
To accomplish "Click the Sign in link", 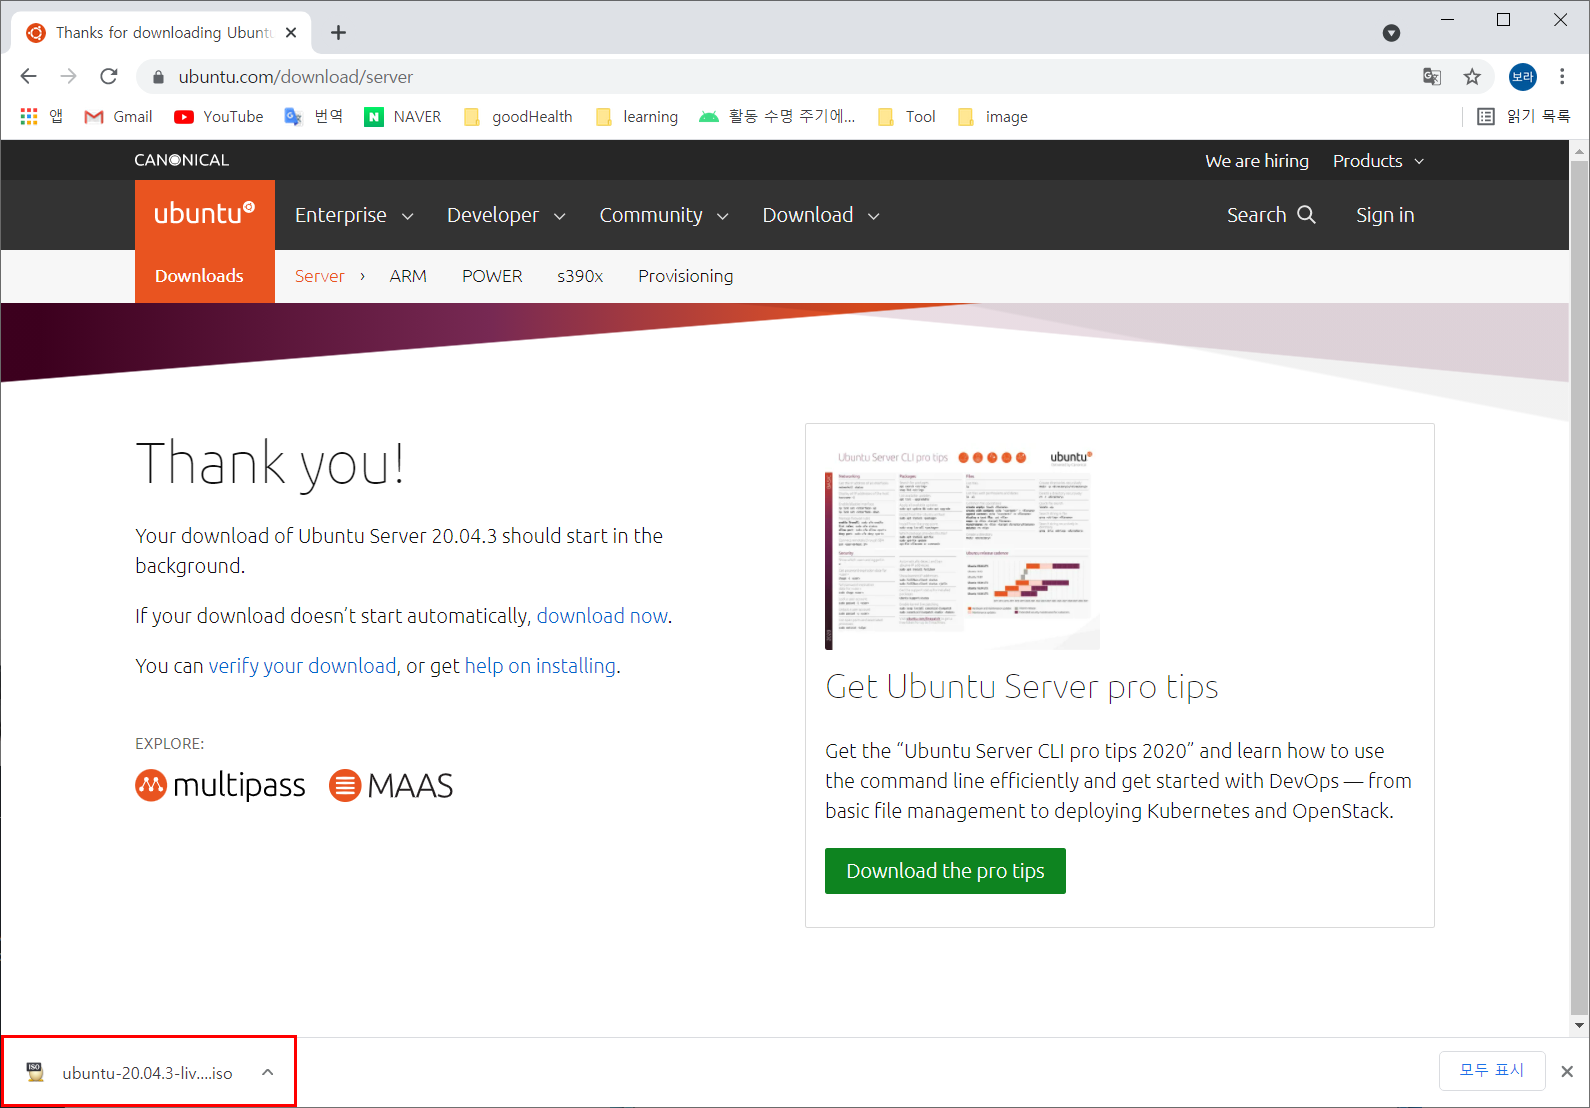I will [x=1385, y=215].
